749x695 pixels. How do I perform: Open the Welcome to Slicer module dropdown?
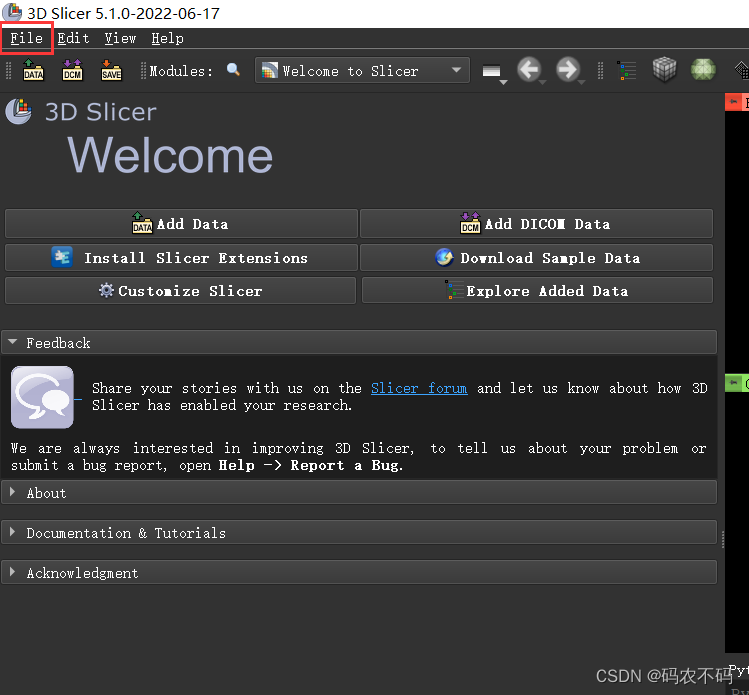click(x=362, y=71)
